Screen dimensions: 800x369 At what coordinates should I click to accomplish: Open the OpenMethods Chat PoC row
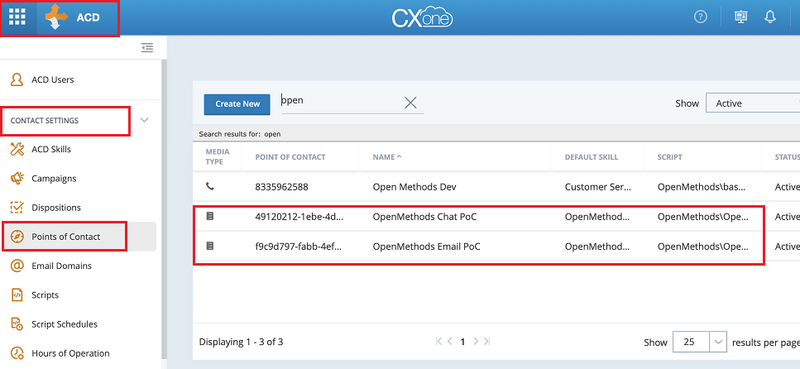point(479,216)
